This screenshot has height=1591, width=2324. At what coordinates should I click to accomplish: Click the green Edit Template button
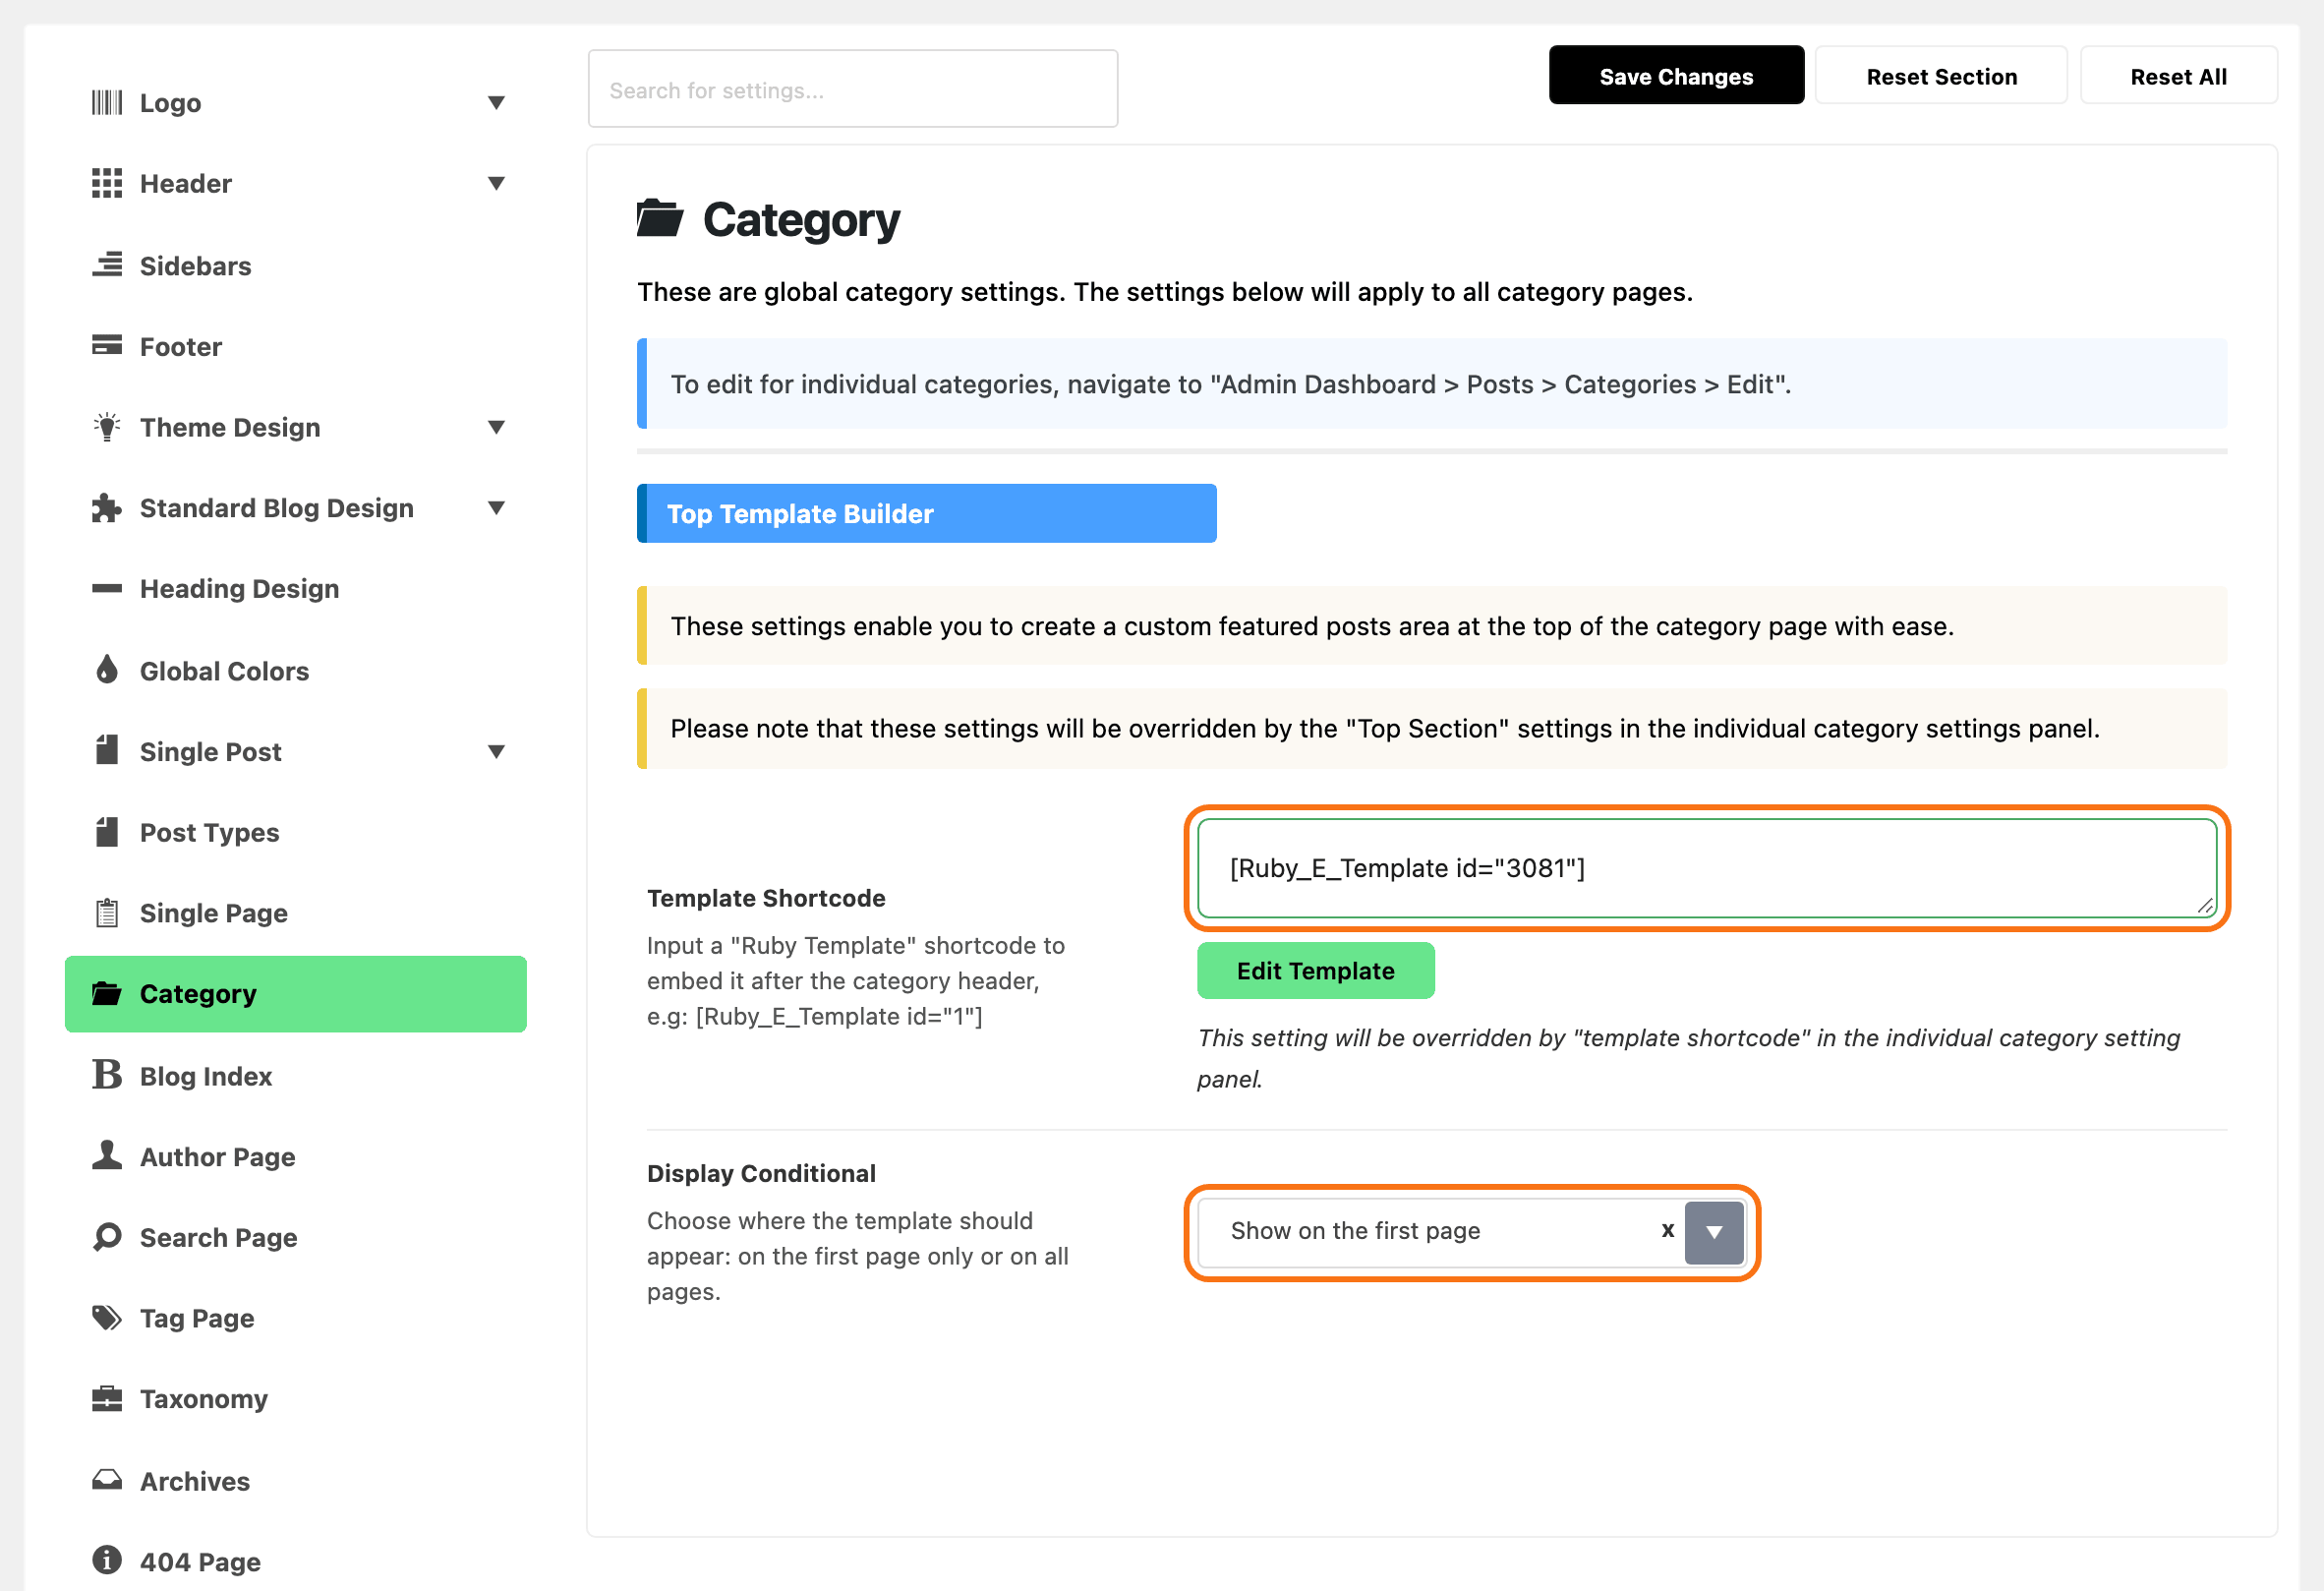[1315, 971]
